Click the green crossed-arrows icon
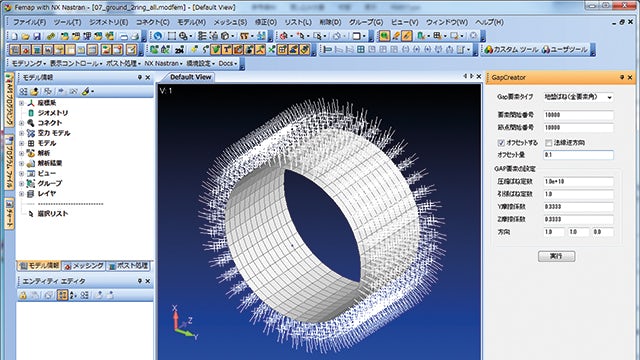640x360 pixels. [x=271, y=50]
